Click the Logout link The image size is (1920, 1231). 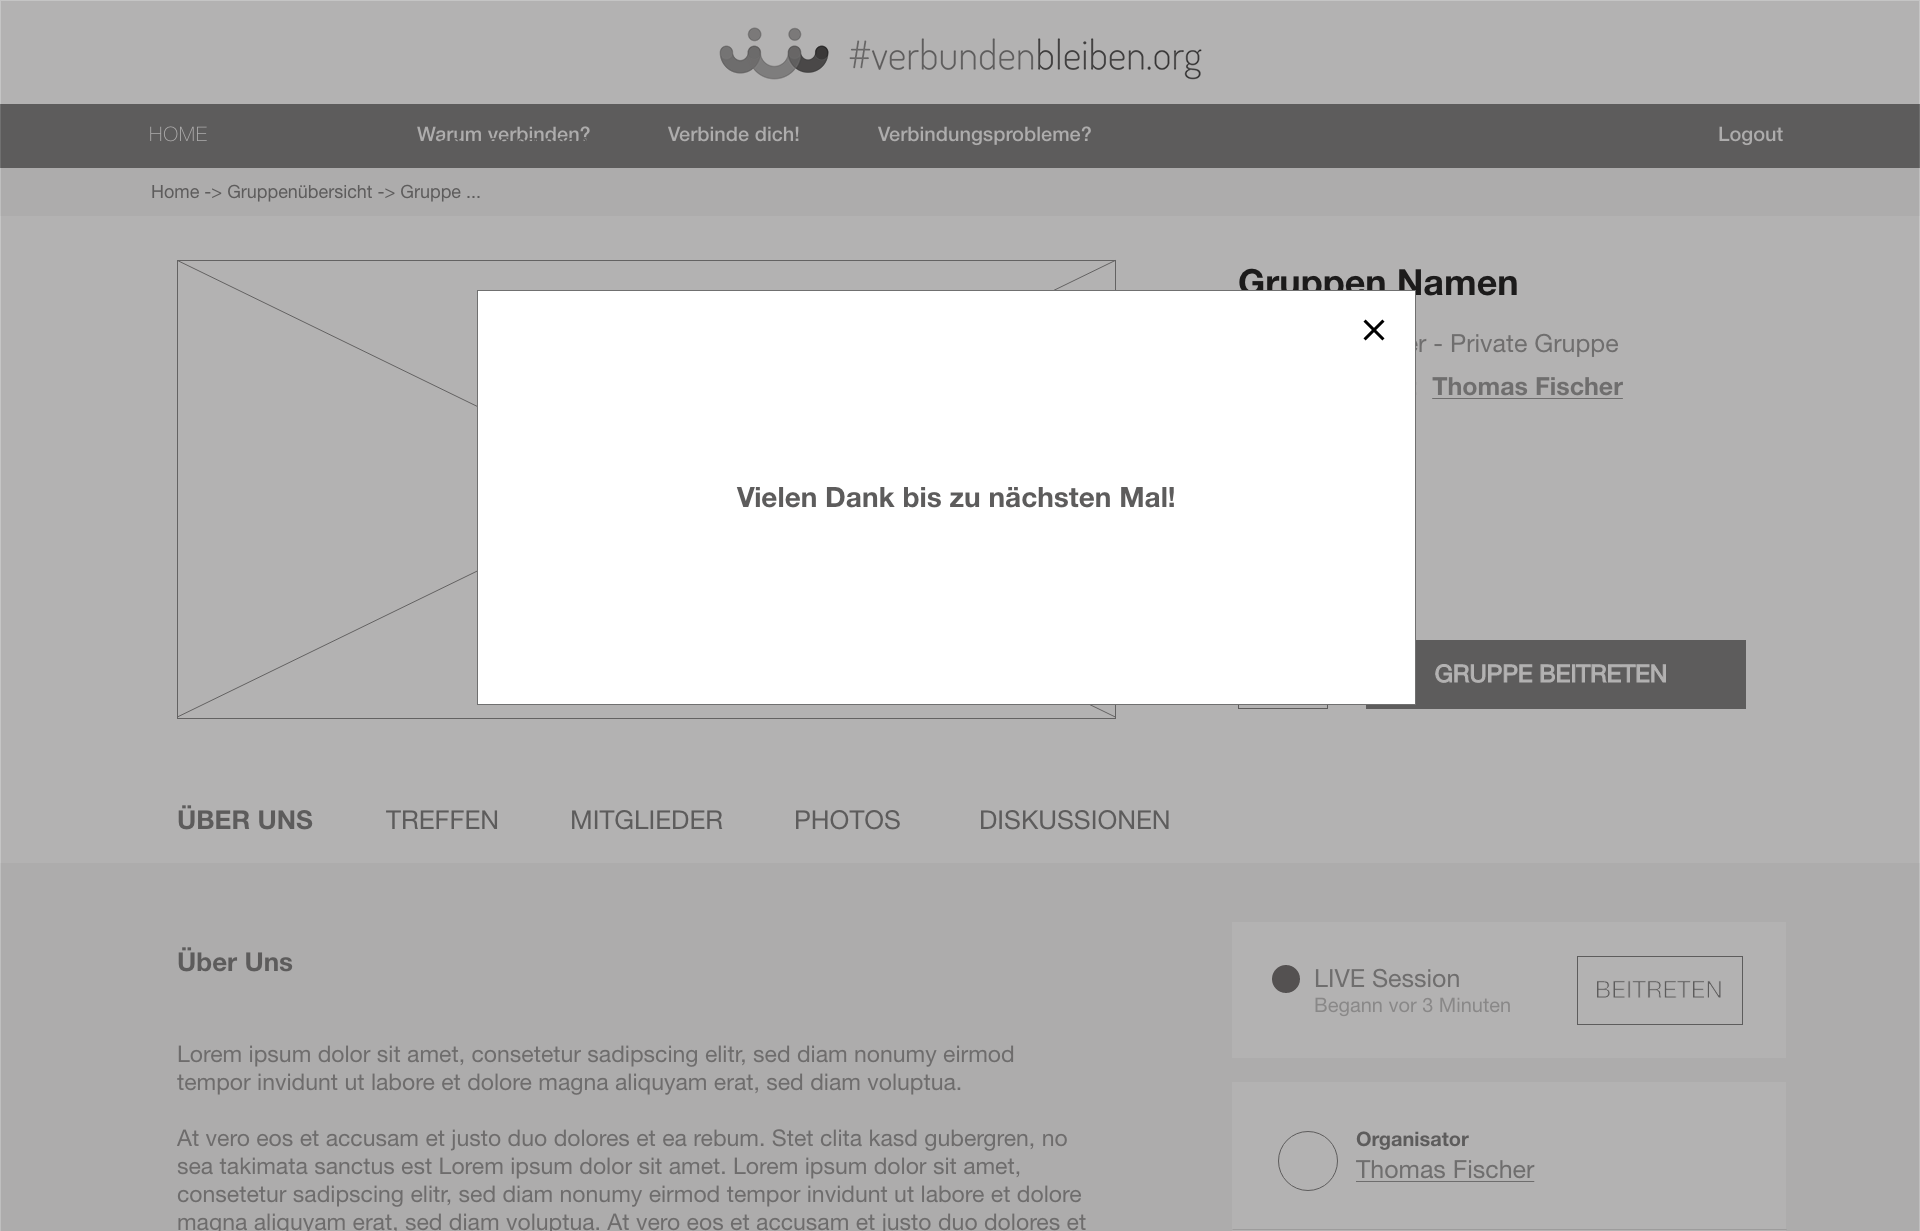[1749, 134]
